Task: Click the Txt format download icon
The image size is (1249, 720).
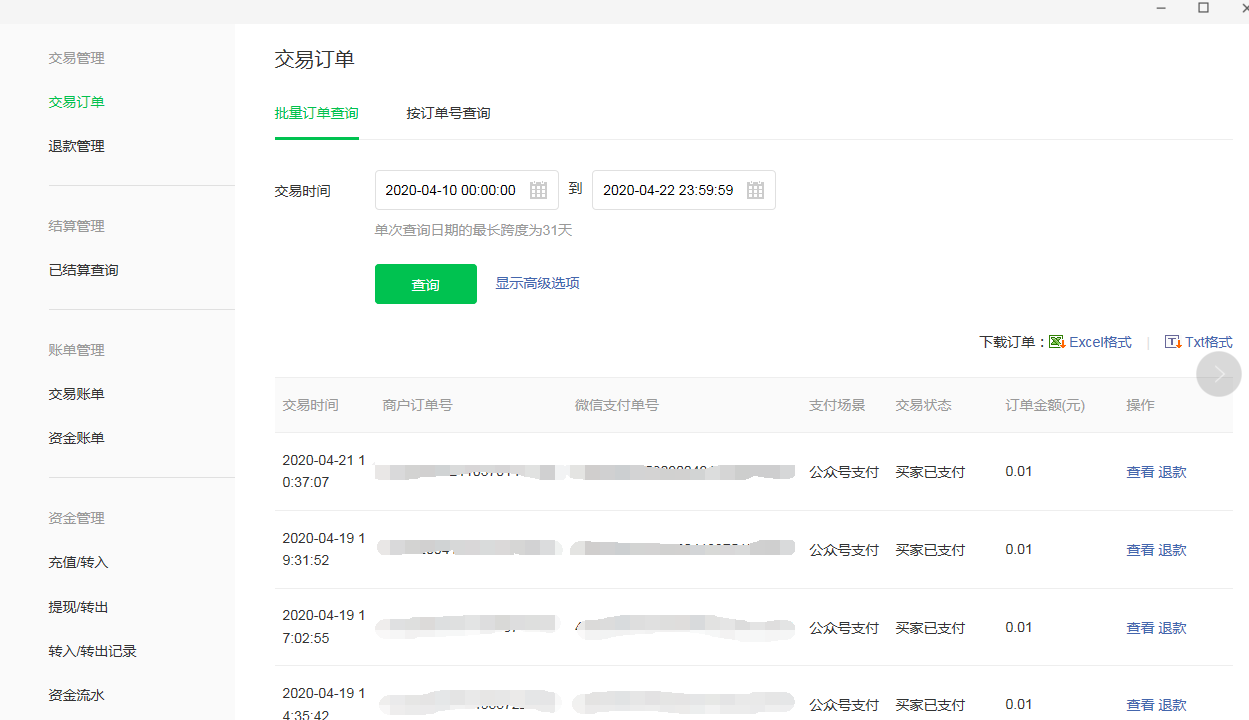Action: click(1173, 342)
